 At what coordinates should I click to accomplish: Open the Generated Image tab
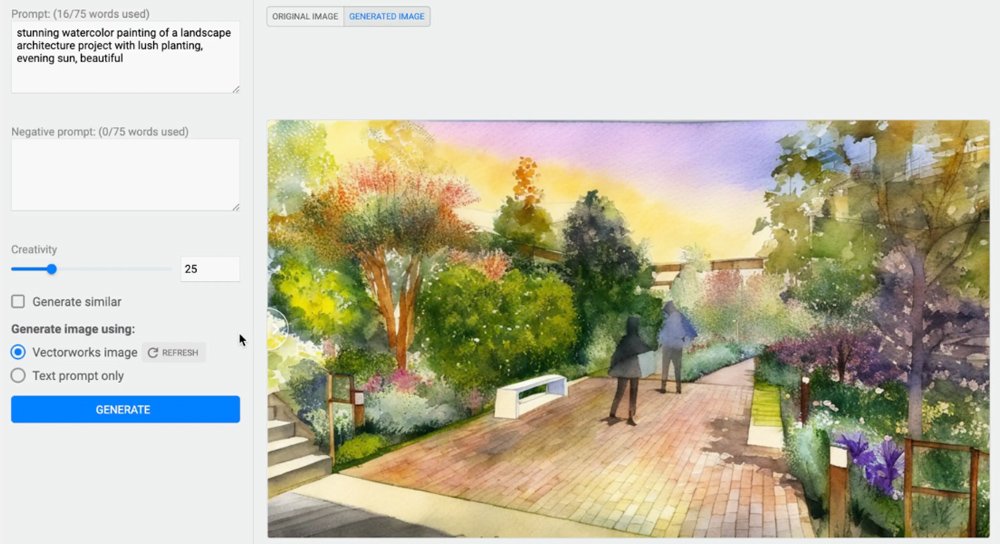click(387, 17)
